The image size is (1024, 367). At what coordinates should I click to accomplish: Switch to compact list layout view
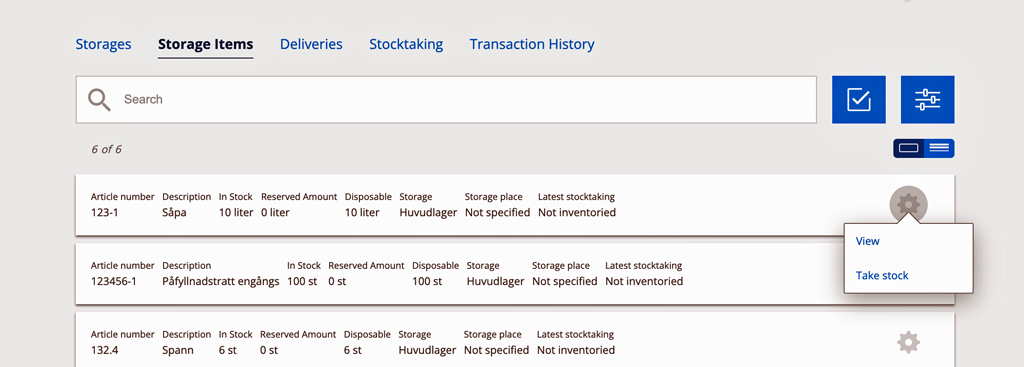pyautogui.click(x=939, y=148)
